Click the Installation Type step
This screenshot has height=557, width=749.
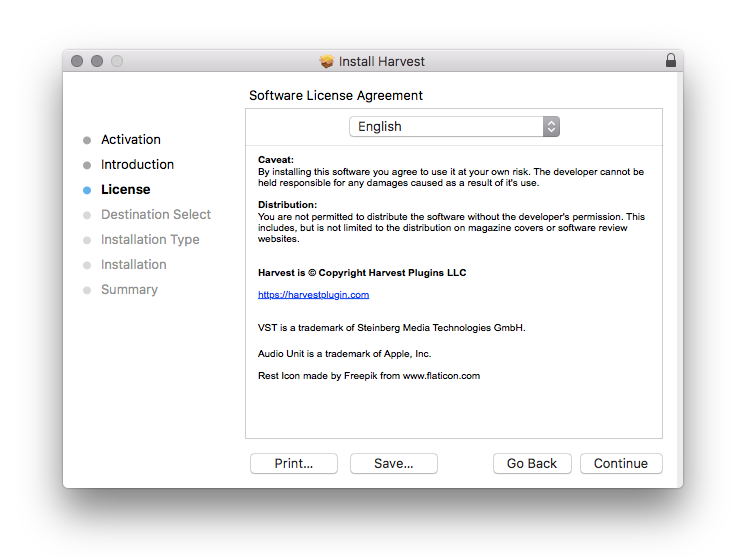tap(150, 239)
